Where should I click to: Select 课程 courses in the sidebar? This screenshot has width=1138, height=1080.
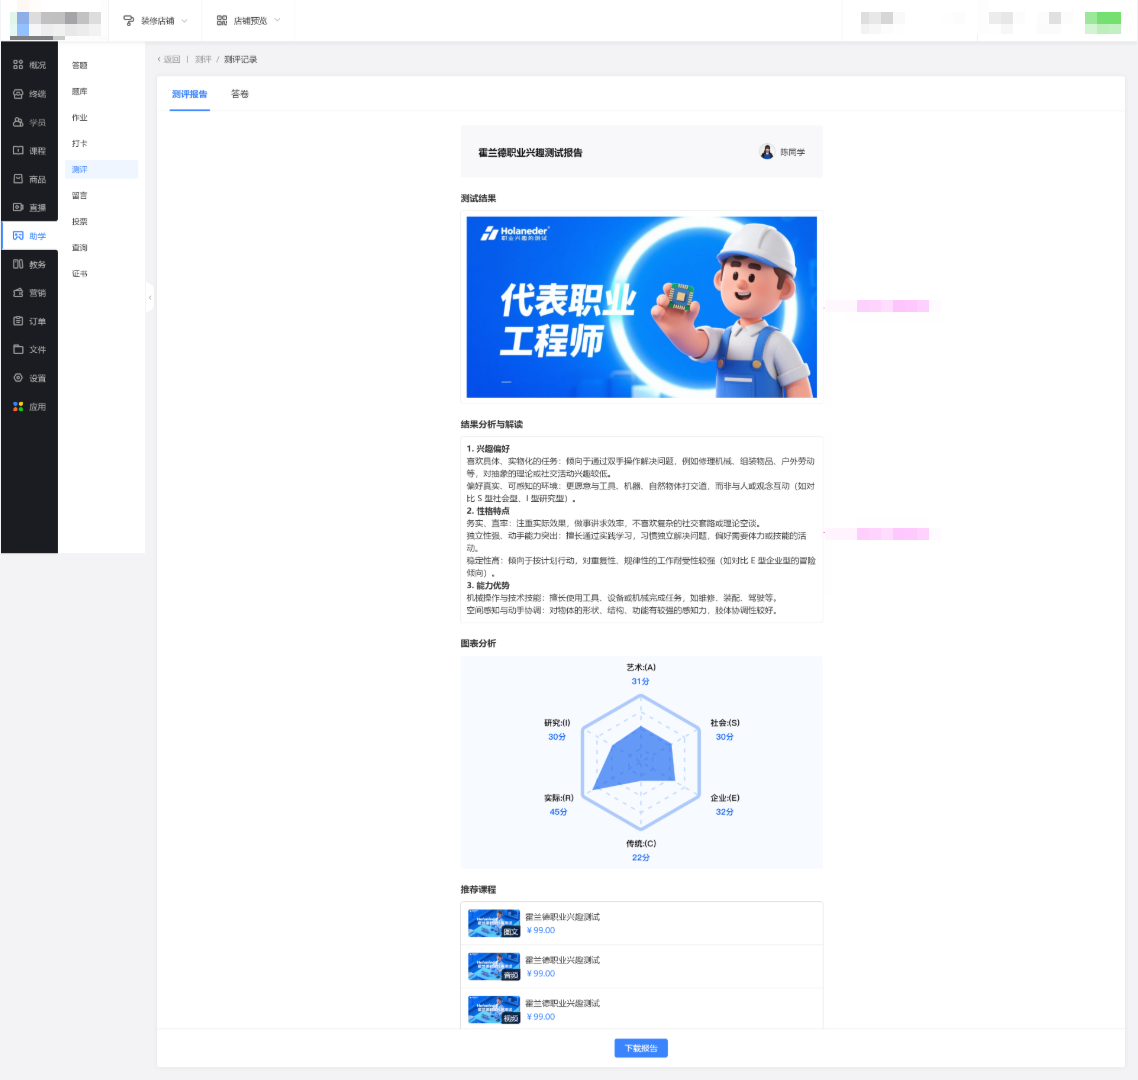pyautogui.click(x=29, y=150)
